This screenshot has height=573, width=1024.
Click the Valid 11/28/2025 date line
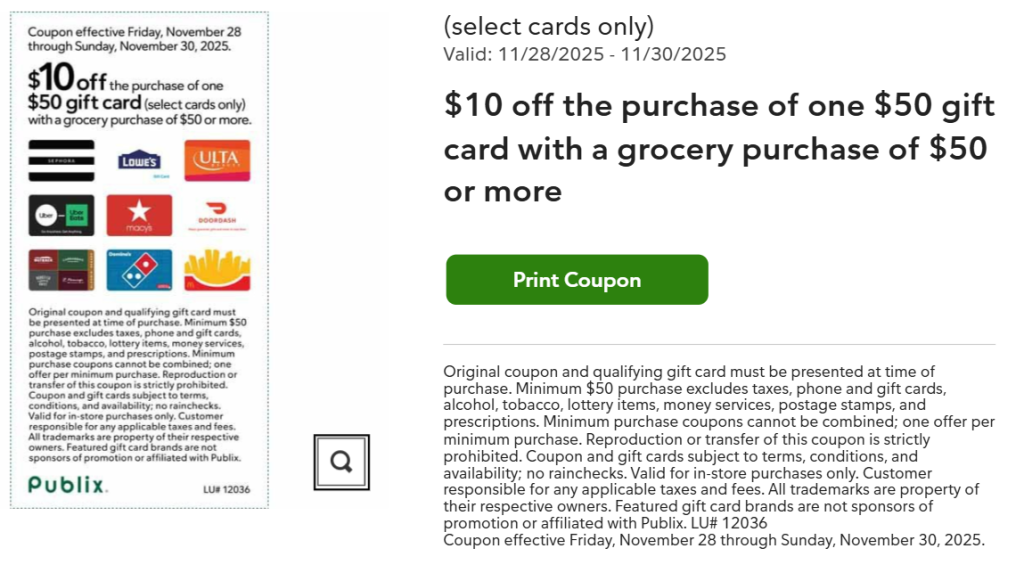584,54
